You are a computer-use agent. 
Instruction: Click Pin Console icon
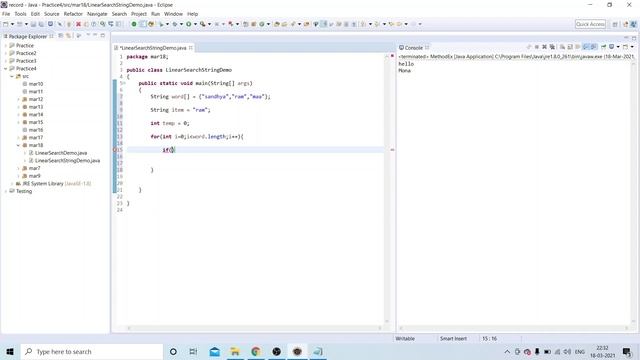pyautogui.click(x=603, y=47)
